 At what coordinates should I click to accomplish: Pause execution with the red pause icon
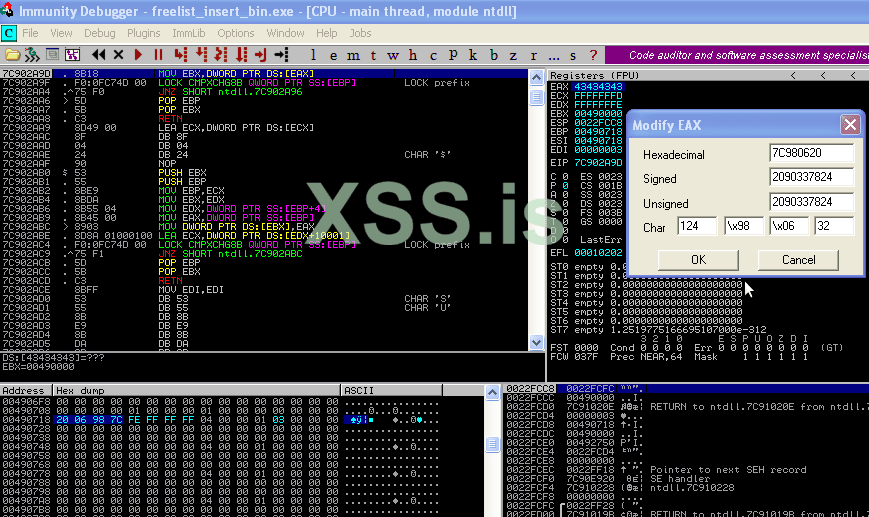click(158, 54)
